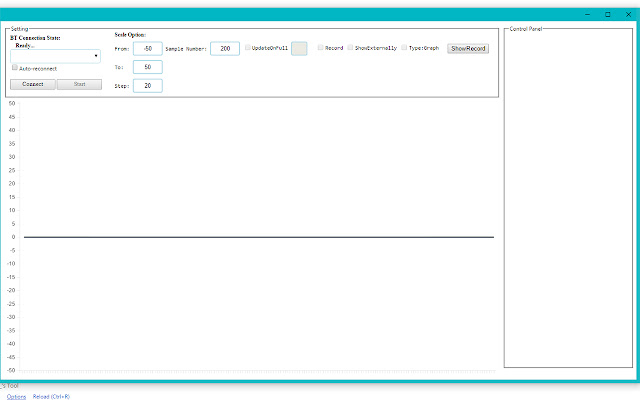The image size is (640, 400).
Task: Click the Start button
Action: point(79,84)
